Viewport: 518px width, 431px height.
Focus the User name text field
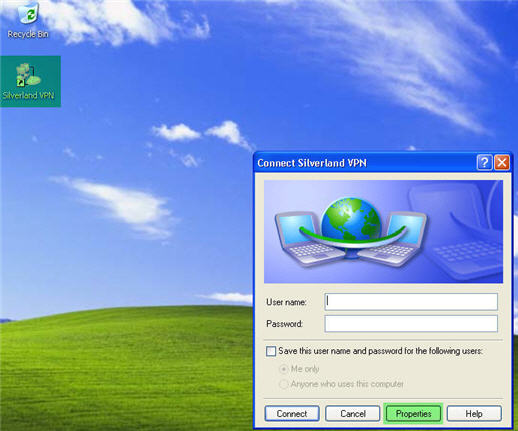(411, 302)
